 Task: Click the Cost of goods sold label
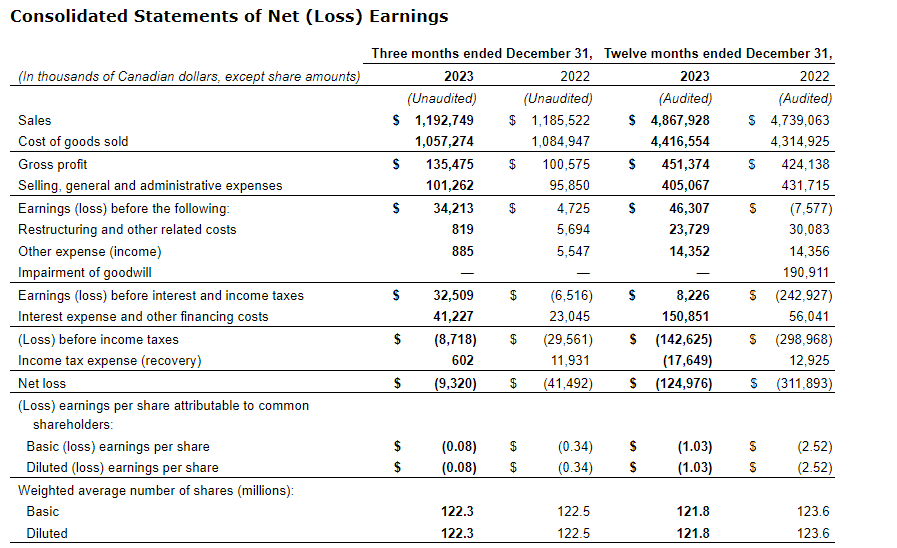point(73,142)
